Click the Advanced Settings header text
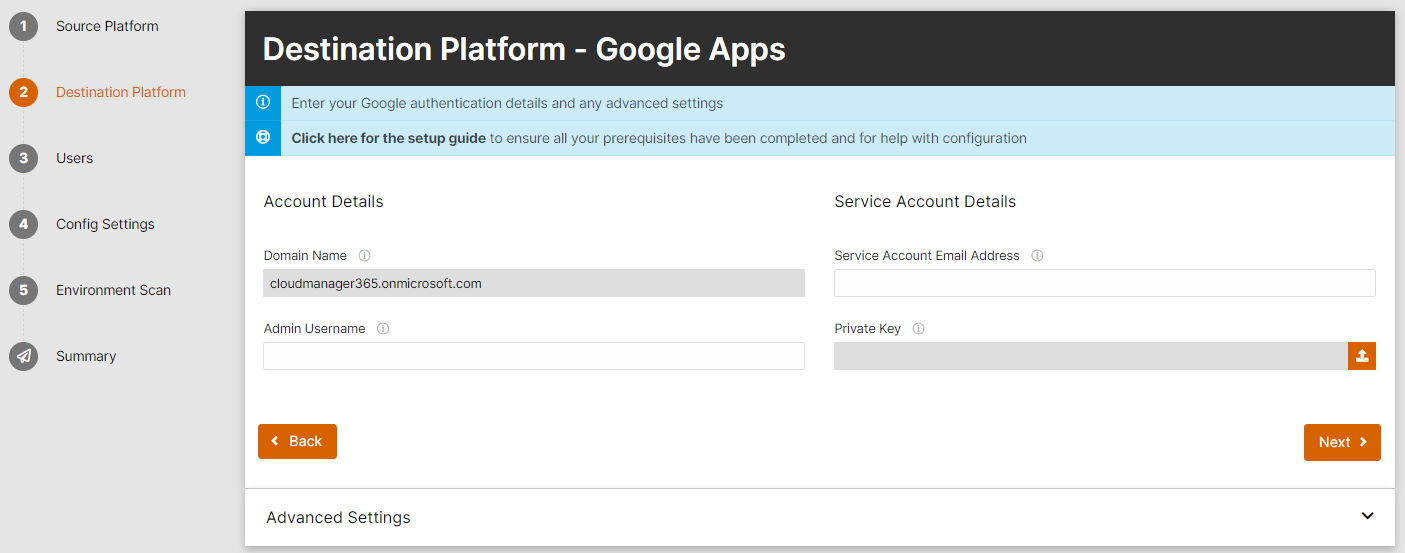Viewport: 1405px width, 553px height. pyautogui.click(x=338, y=518)
